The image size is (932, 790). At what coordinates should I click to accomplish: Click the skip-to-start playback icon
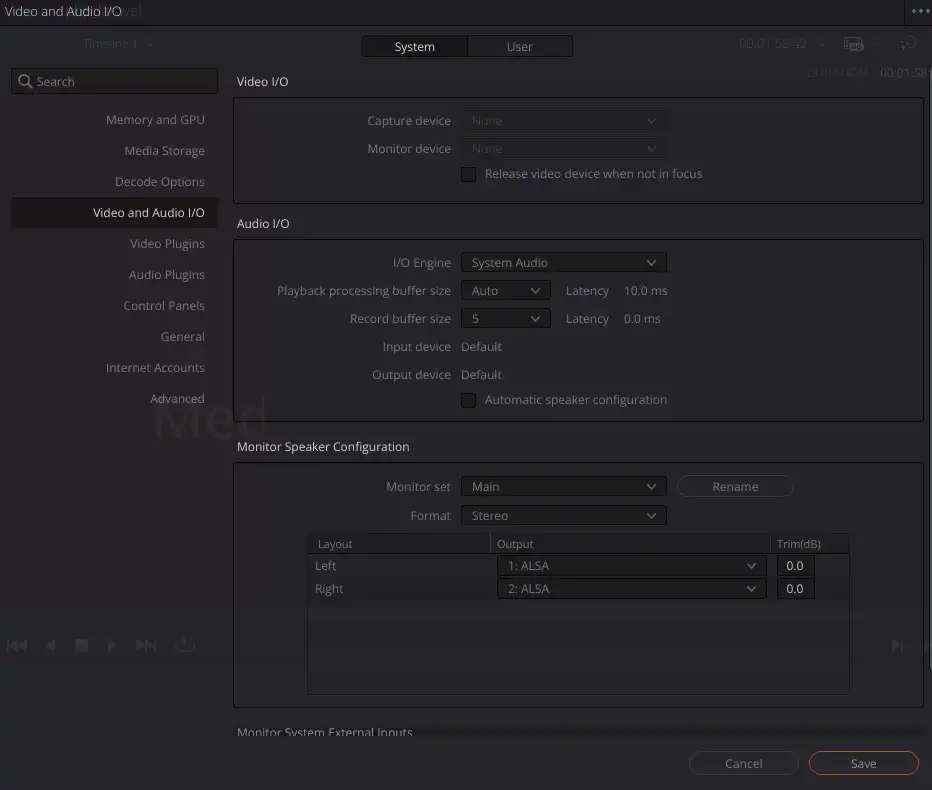pyautogui.click(x=17, y=646)
